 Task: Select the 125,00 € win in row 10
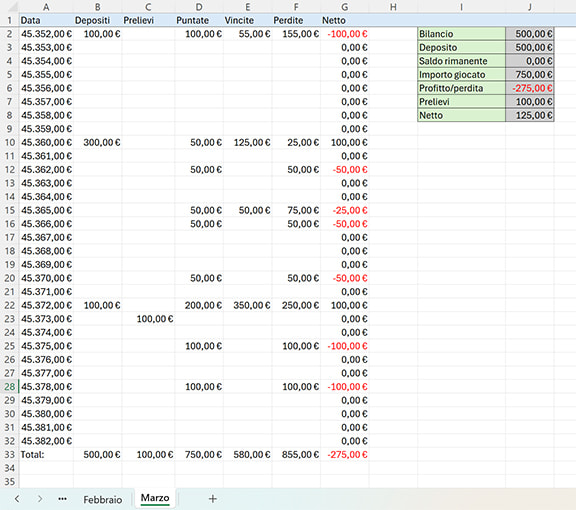248,143
